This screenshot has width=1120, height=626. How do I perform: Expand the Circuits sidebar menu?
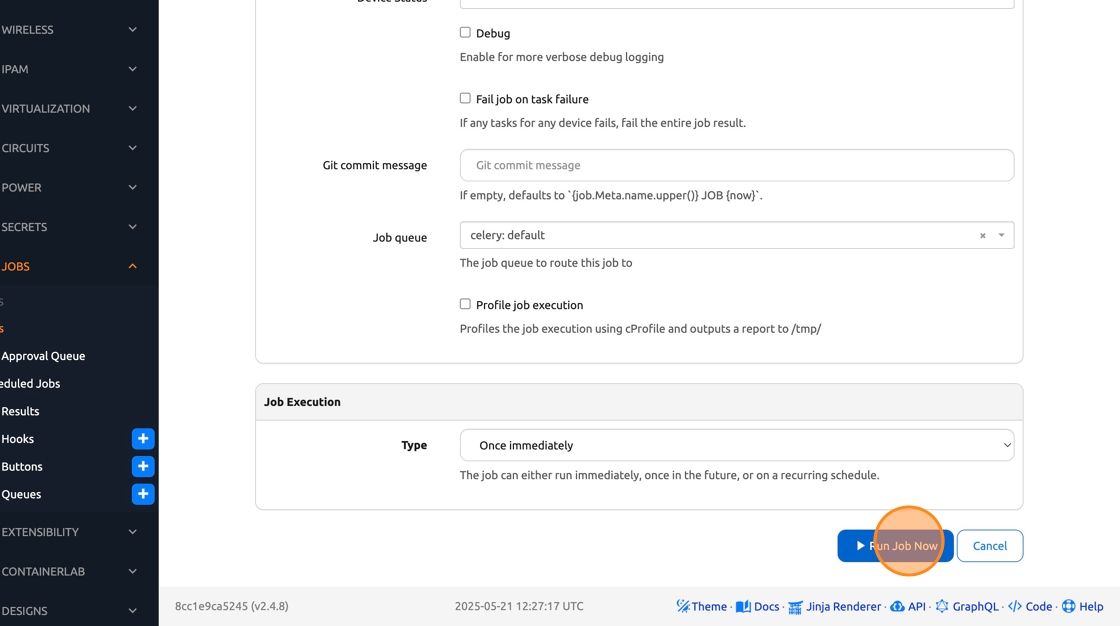coord(132,148)
